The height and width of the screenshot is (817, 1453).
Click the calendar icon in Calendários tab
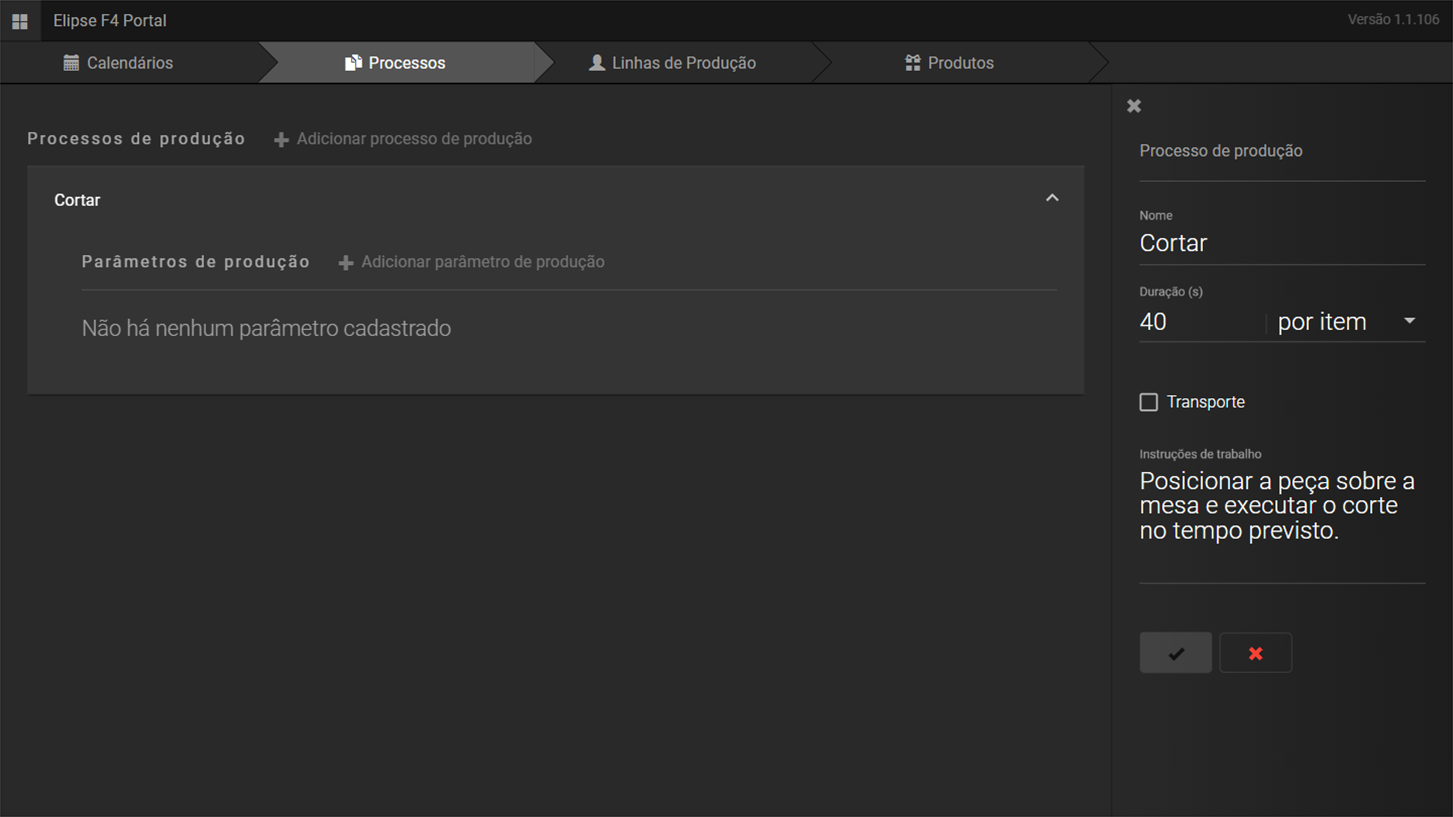click(x=71, y=63)
